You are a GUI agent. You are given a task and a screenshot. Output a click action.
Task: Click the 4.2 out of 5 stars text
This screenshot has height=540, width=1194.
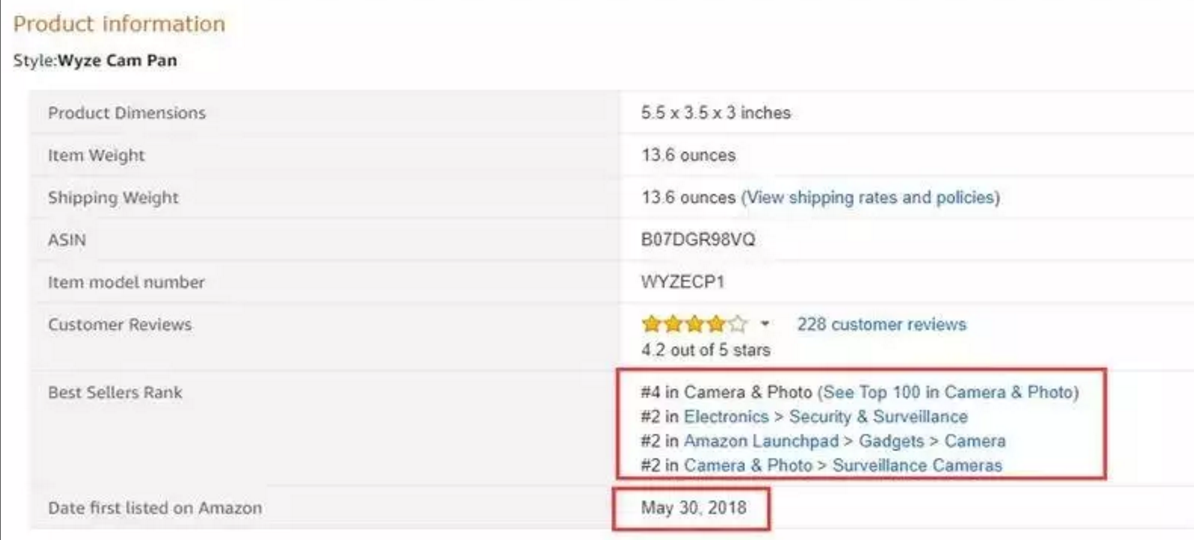[x=706, y=350]
